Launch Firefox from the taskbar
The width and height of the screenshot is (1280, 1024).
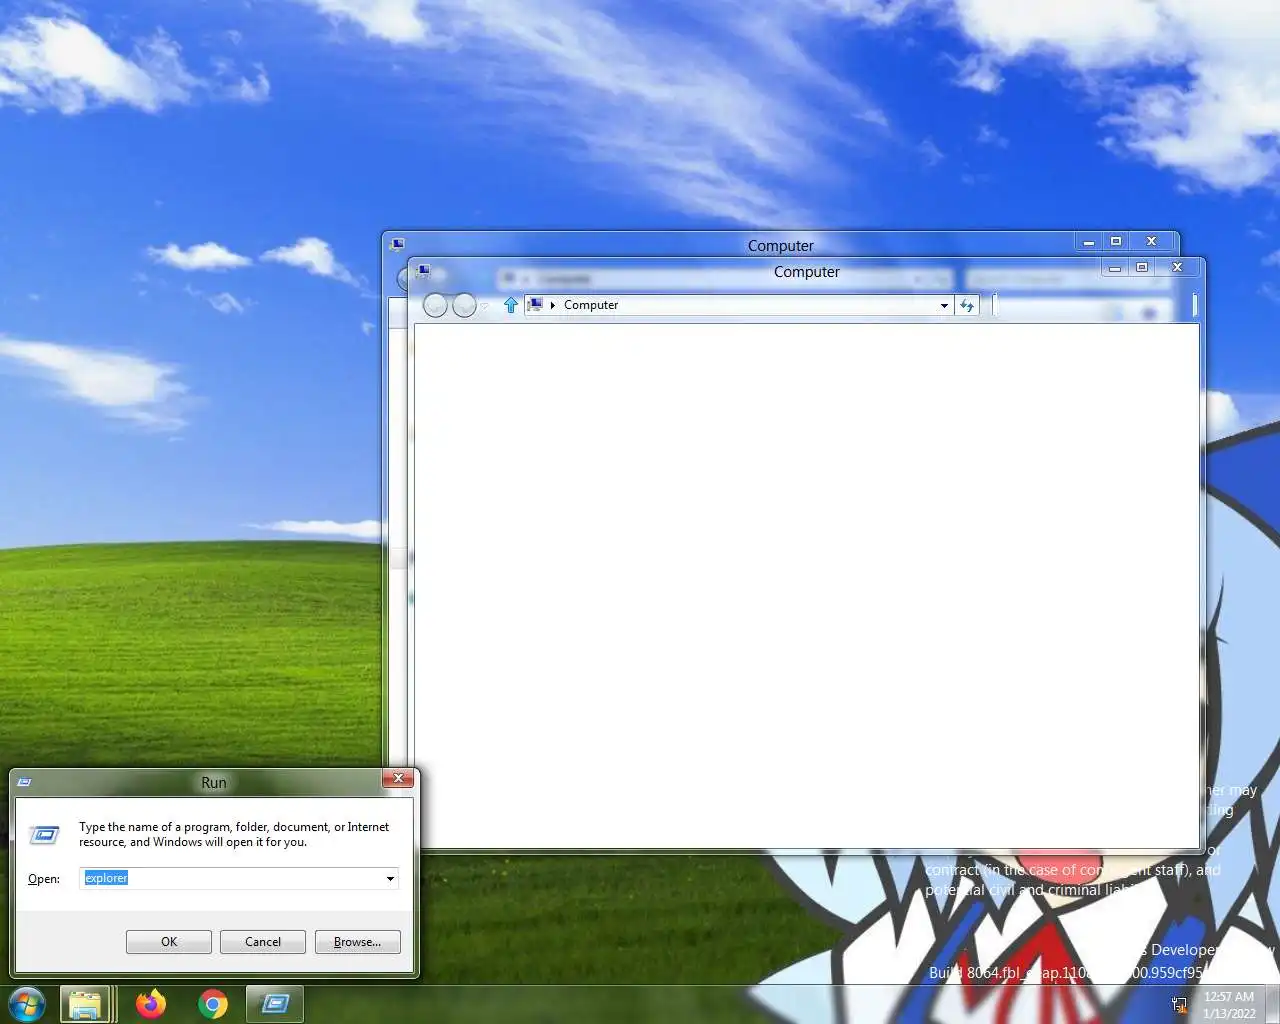(x=151, y=1004)
